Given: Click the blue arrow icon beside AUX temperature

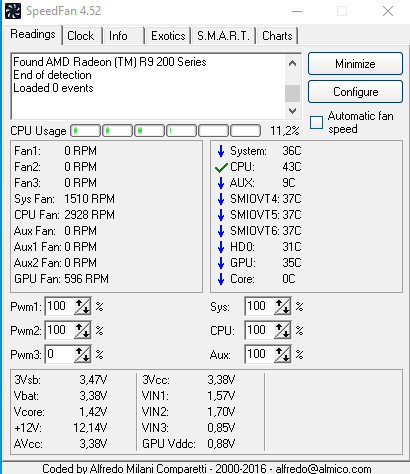Looking at the screenshot, I should coord(221,183).
